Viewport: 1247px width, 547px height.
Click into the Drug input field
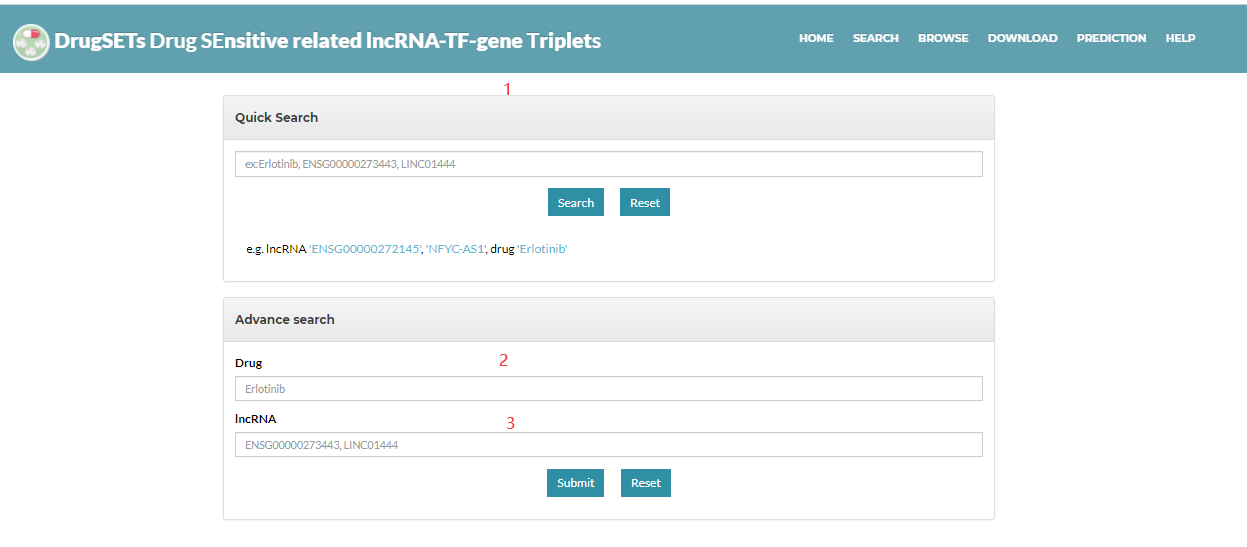(x=608, y=389)
